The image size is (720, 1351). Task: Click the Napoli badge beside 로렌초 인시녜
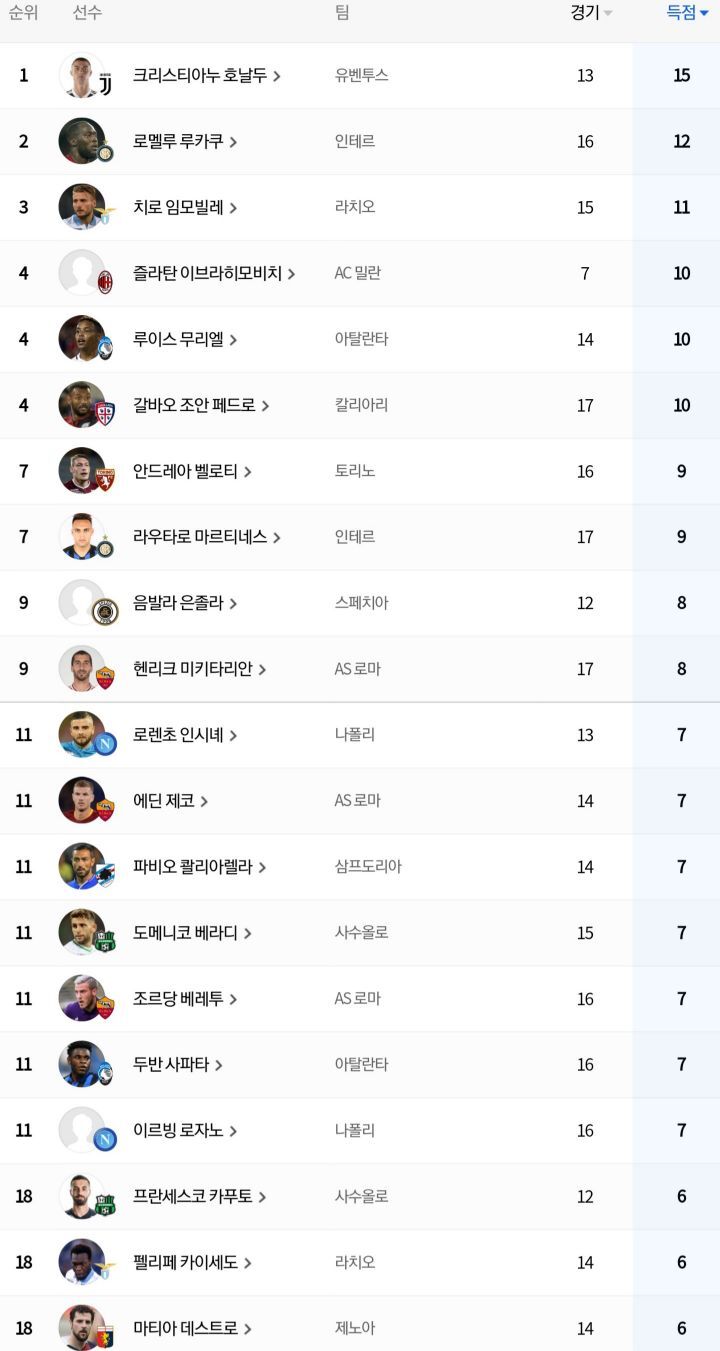(x=105, y=744)
